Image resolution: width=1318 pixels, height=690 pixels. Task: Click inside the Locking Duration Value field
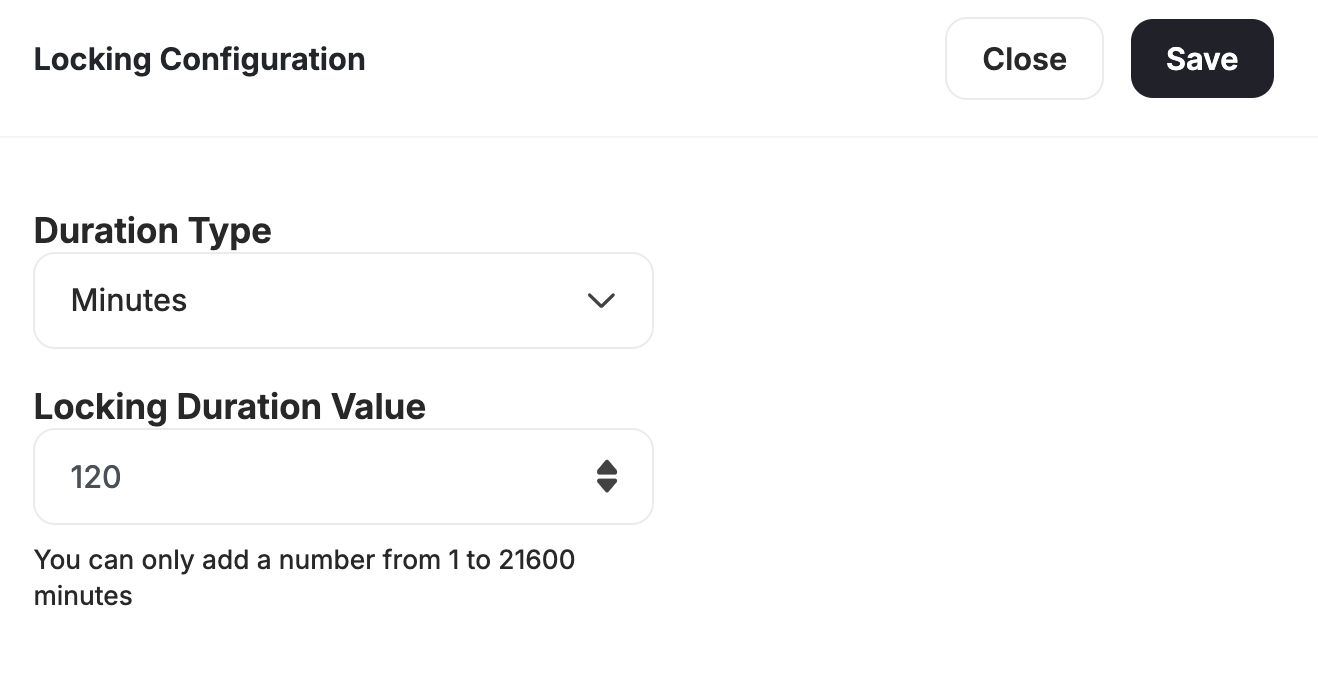[300, 477]
